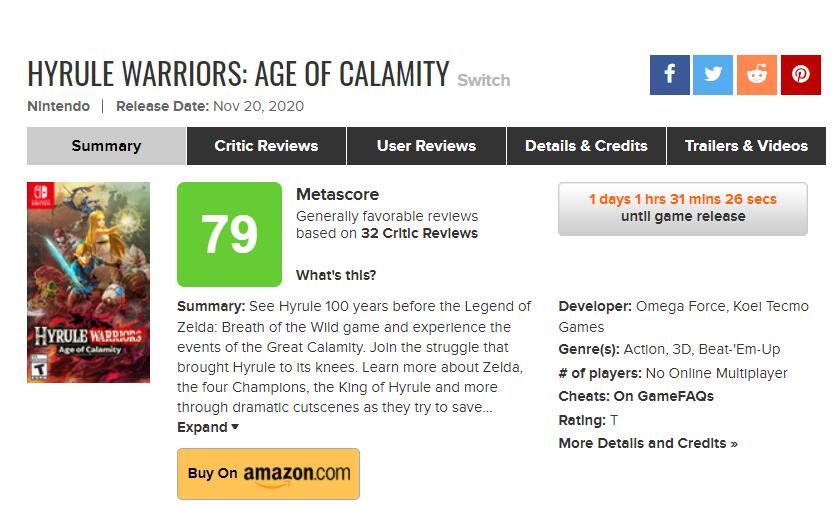833x507 pixels.
Task: Switch to the User Reviews tab
Action: [426, 146]
